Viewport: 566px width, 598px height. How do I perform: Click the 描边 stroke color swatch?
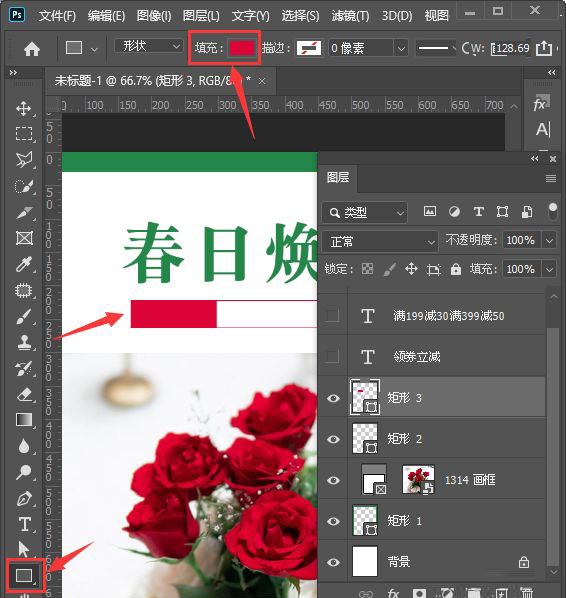309,48
